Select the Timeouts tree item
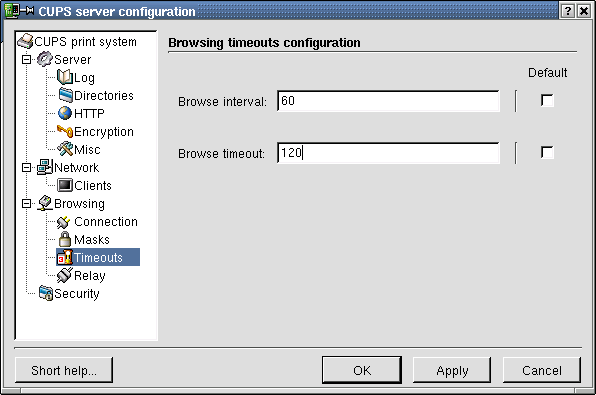This screenshot has height=395, width=596. (98, 257)
